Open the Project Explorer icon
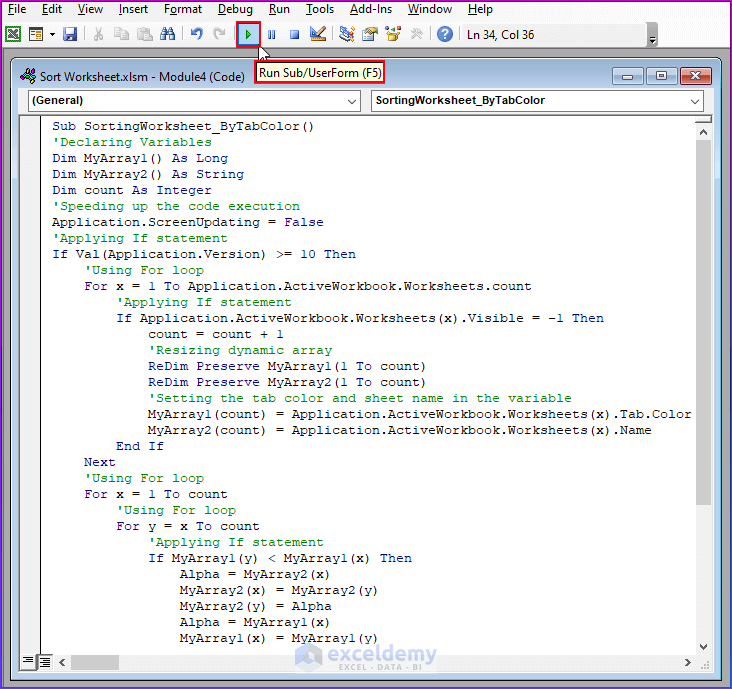Viewport: 732px width, 689px height. [x=347, y=34]
